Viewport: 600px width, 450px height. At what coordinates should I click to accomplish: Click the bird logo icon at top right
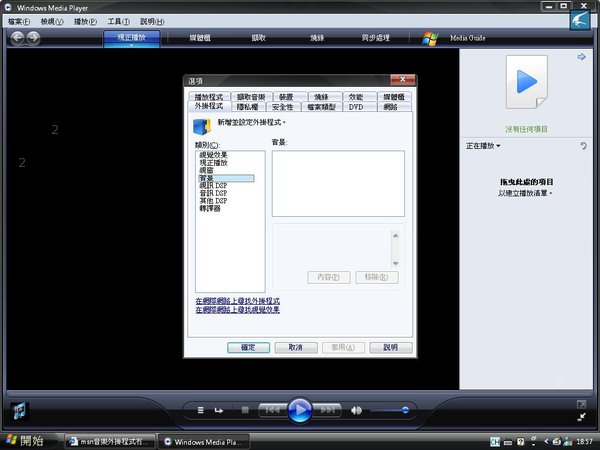tap(580, 20)
